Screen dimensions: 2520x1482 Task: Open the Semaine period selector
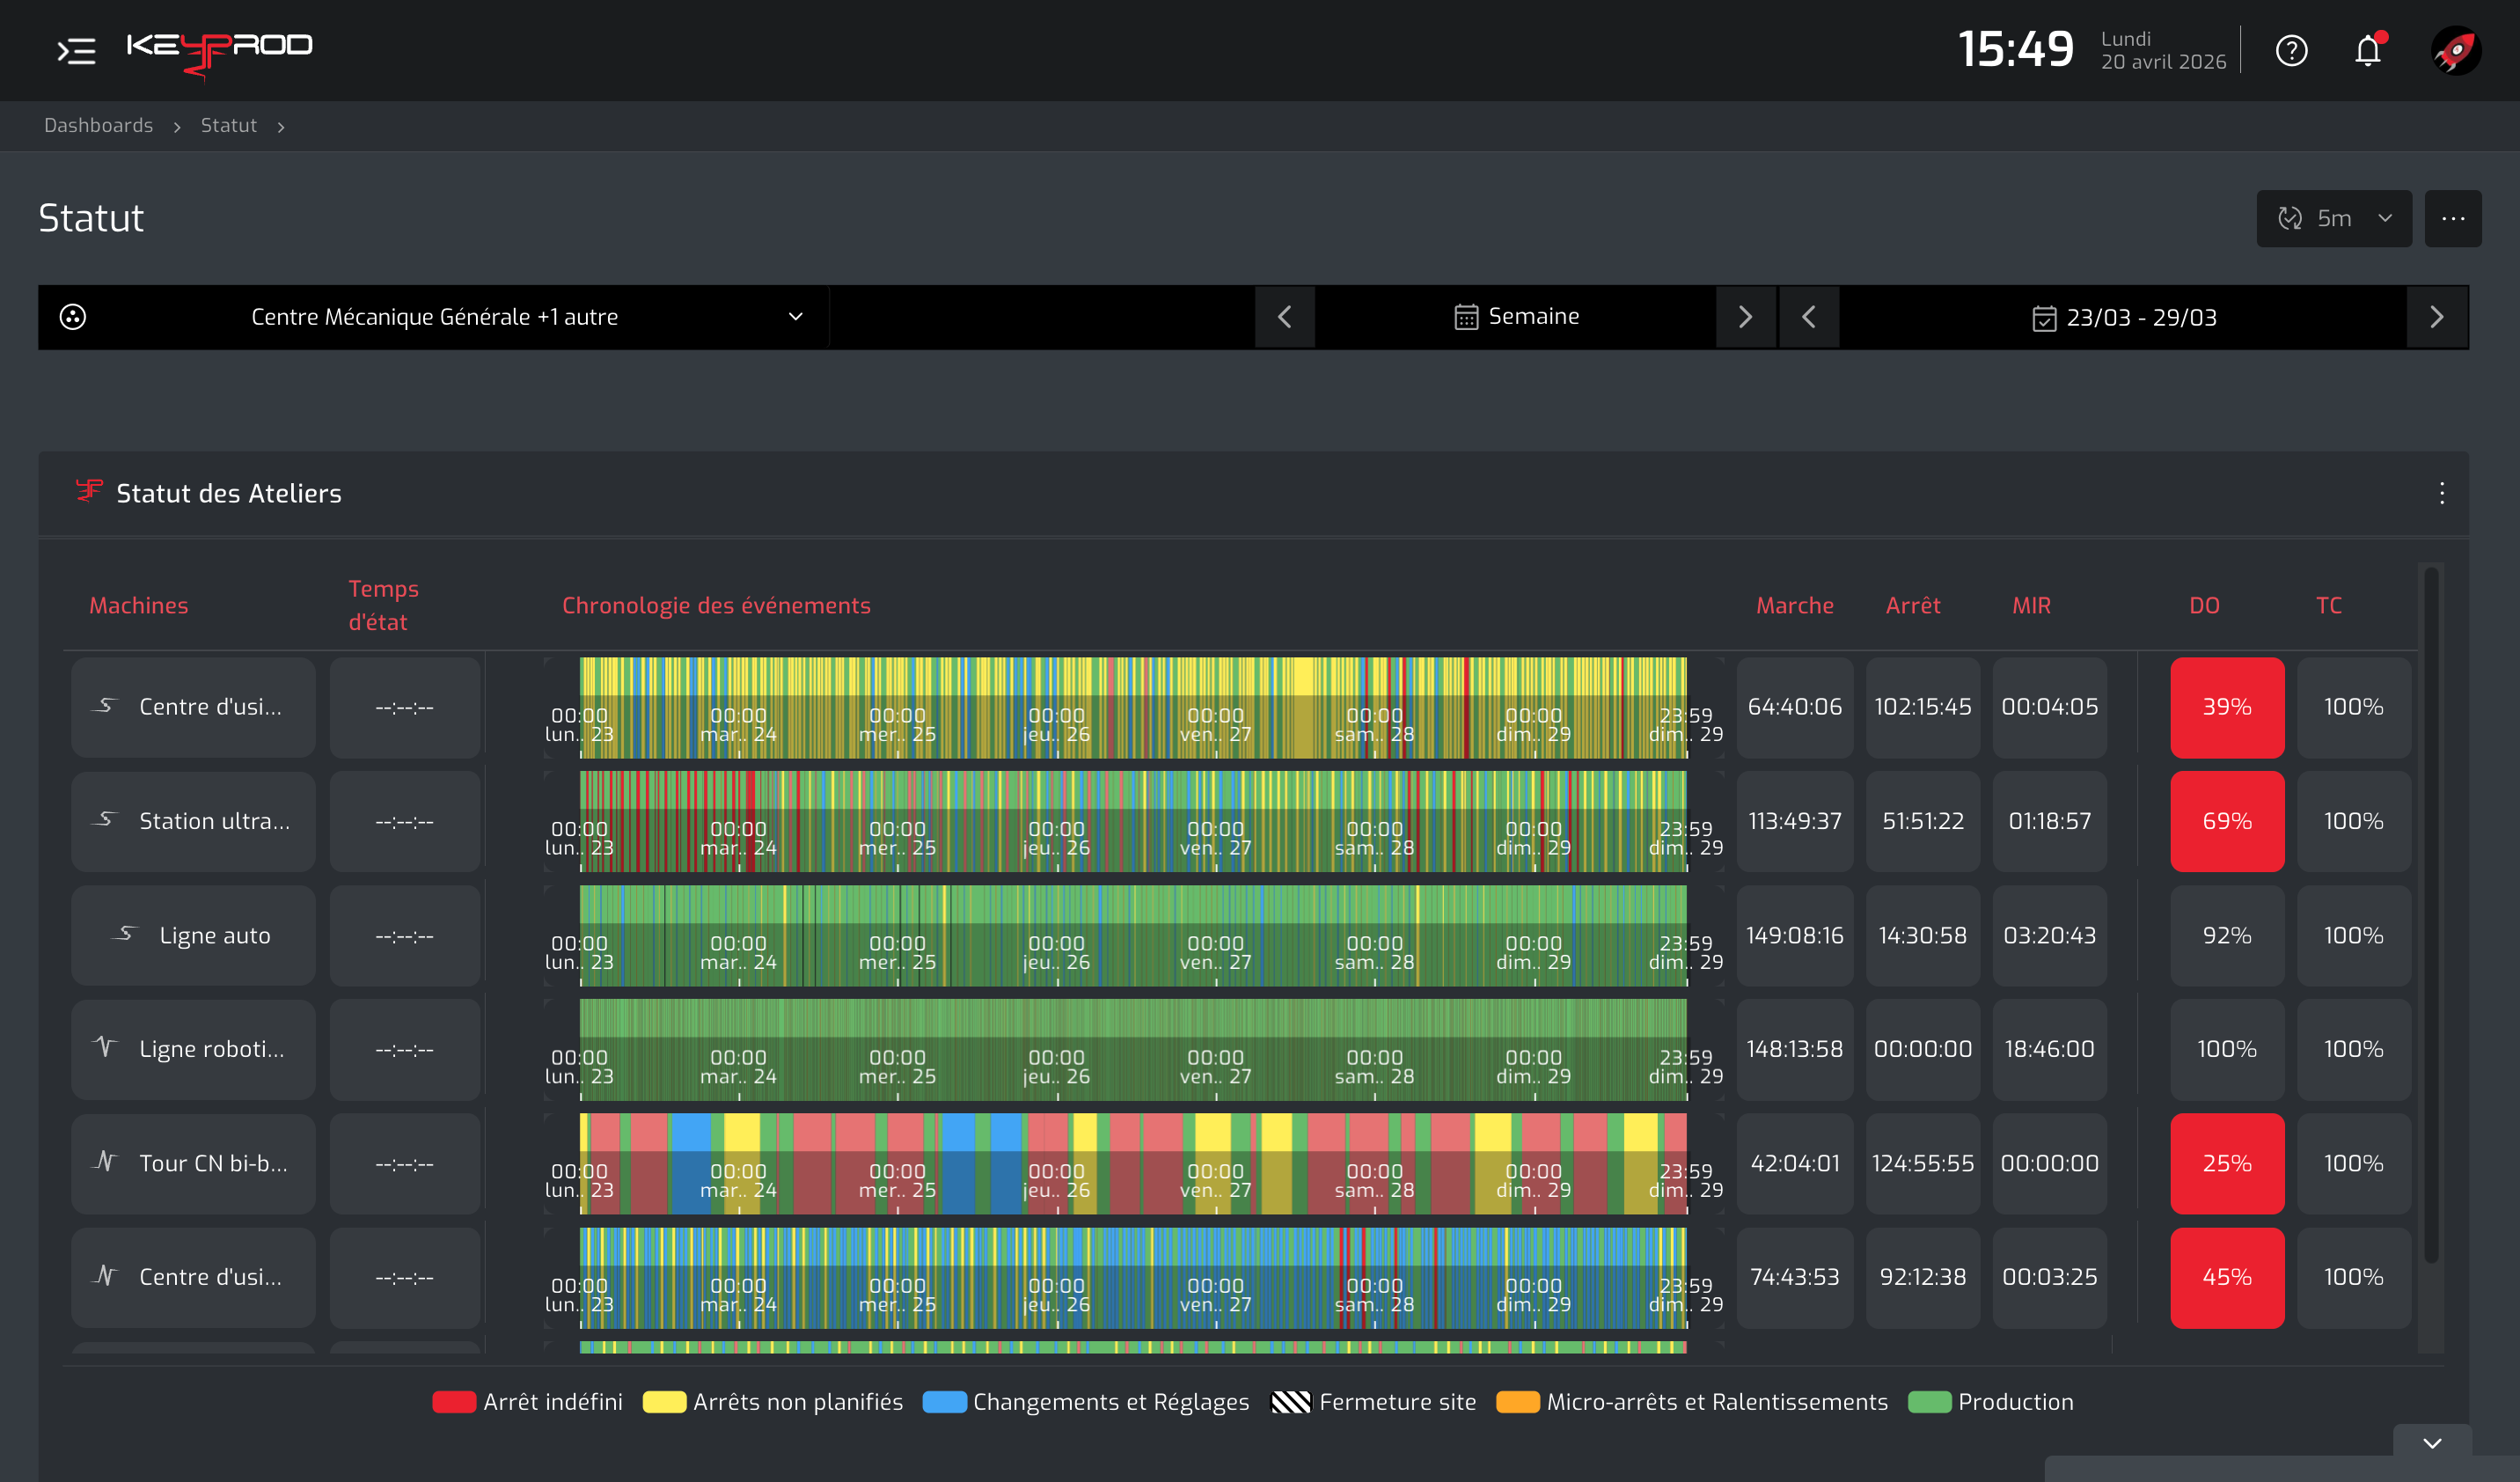[x=1515, y=317]
